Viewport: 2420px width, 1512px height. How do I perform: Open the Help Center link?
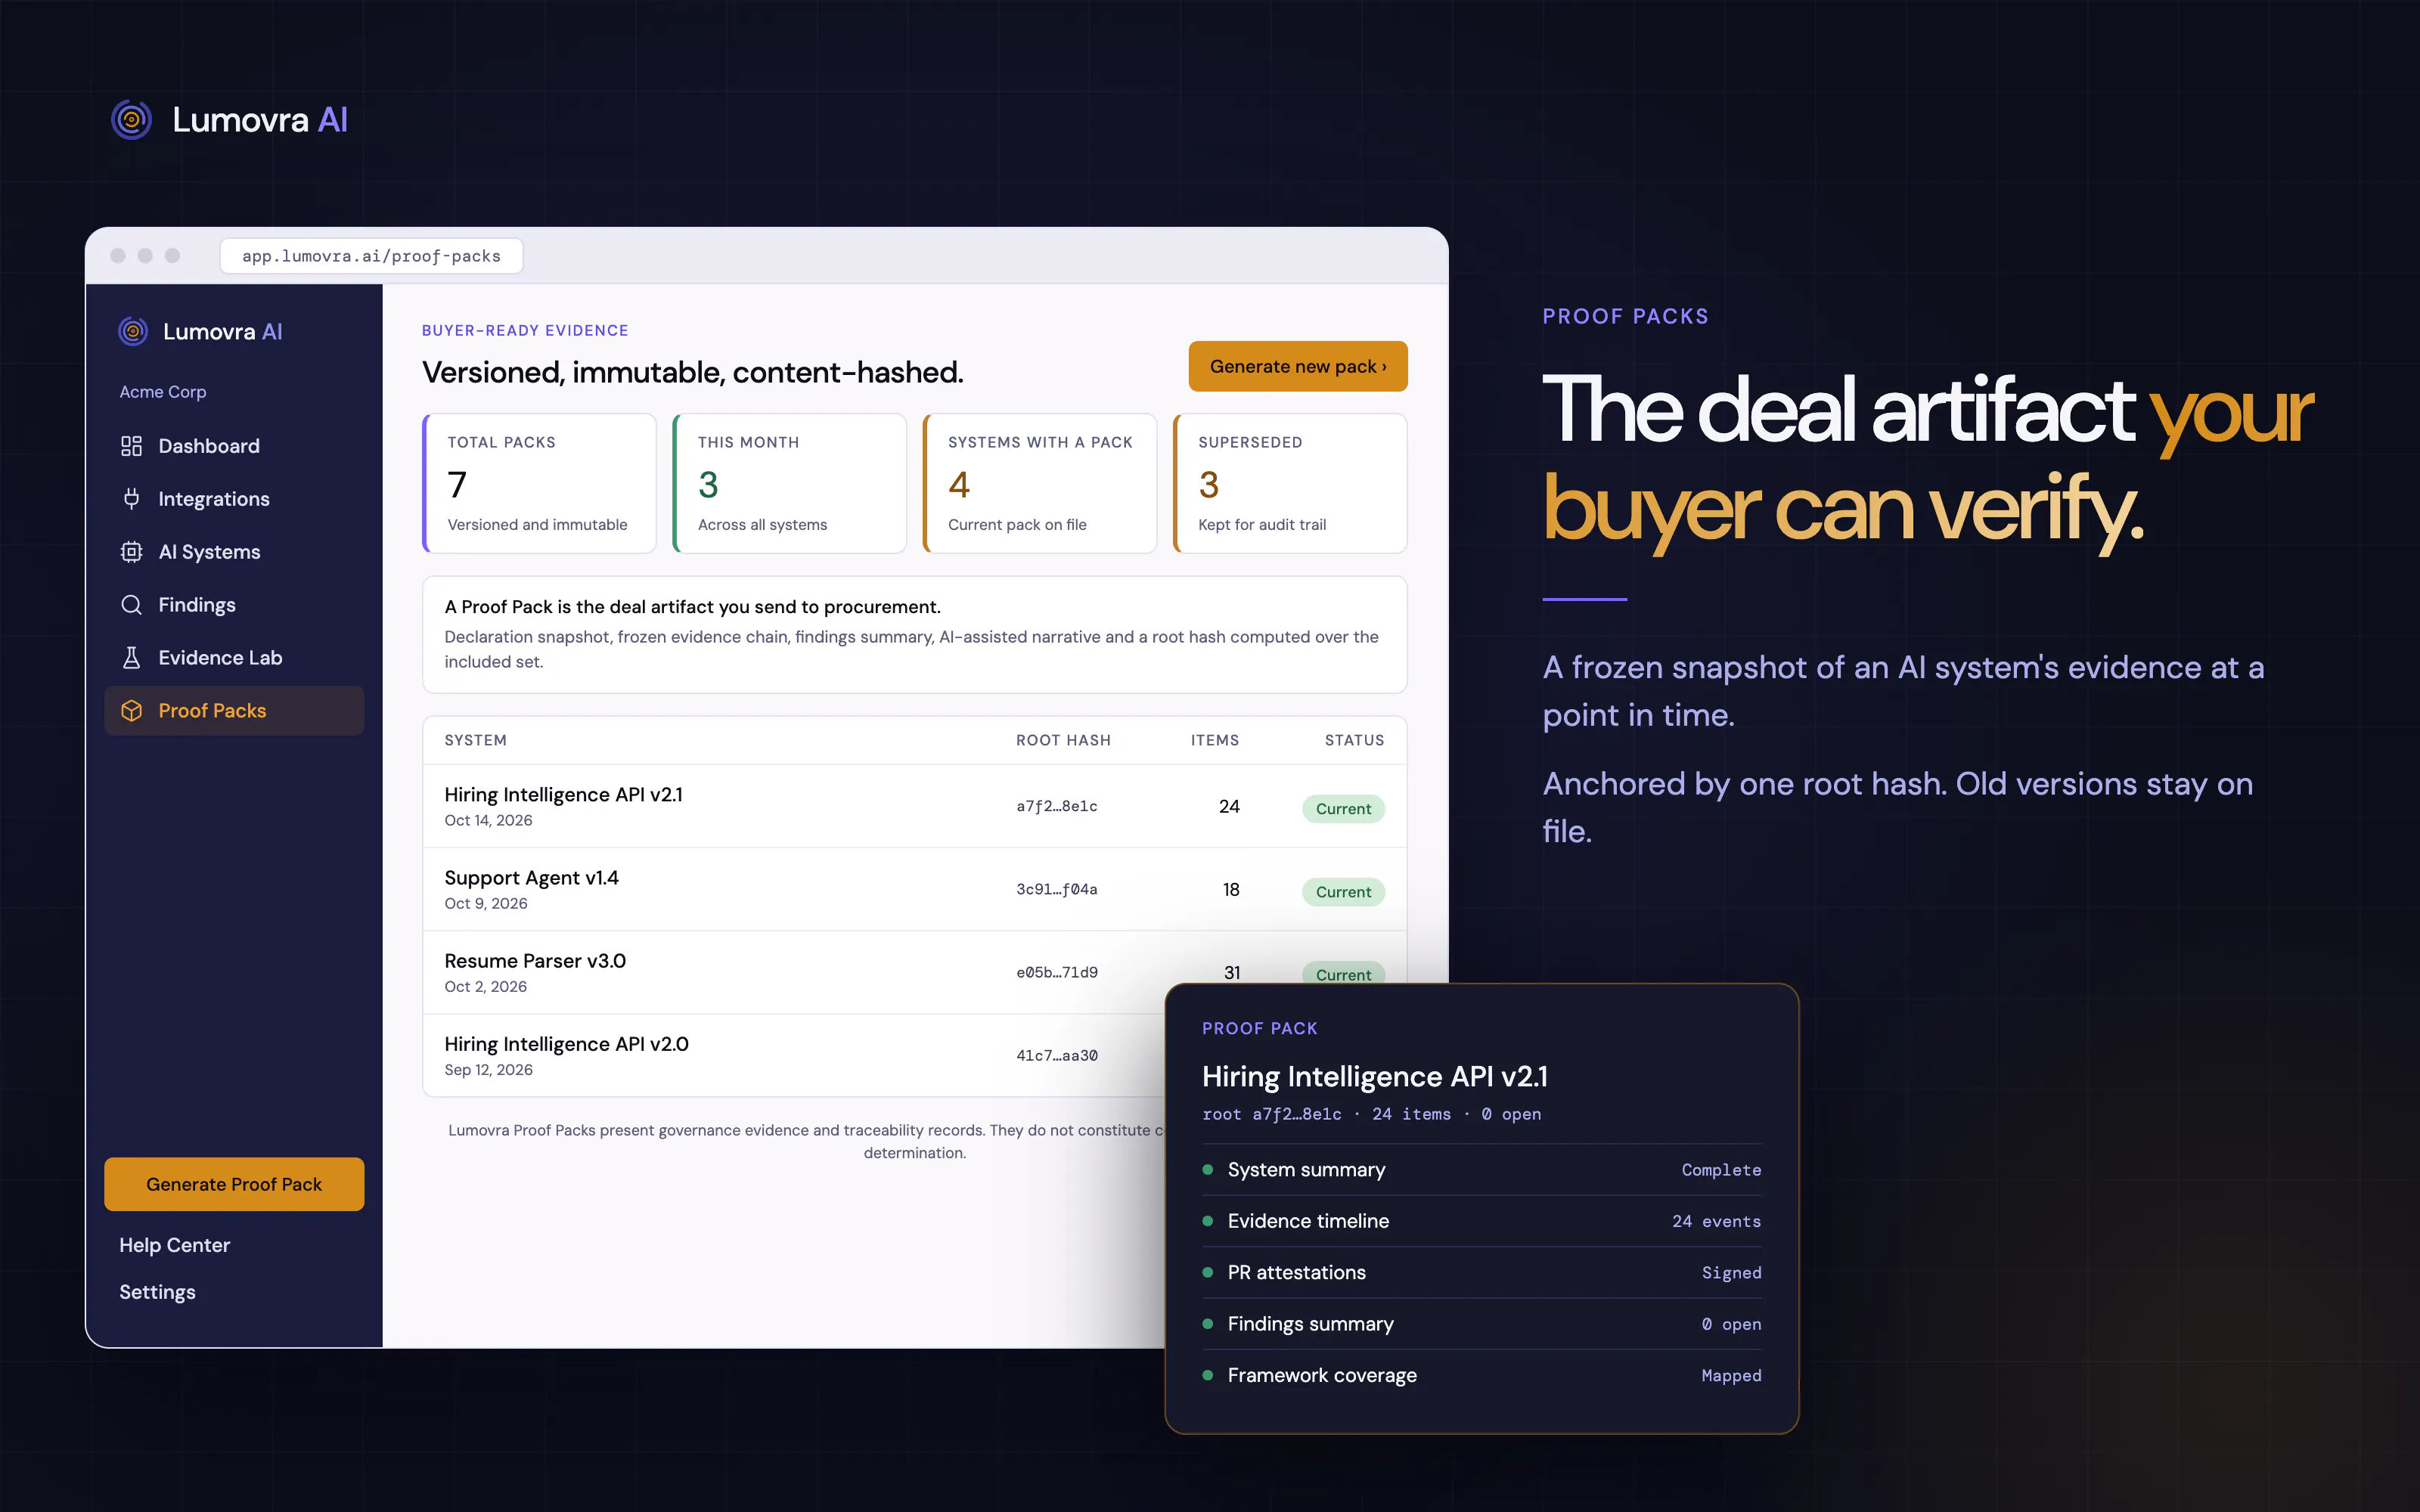tap(175, 1245)
